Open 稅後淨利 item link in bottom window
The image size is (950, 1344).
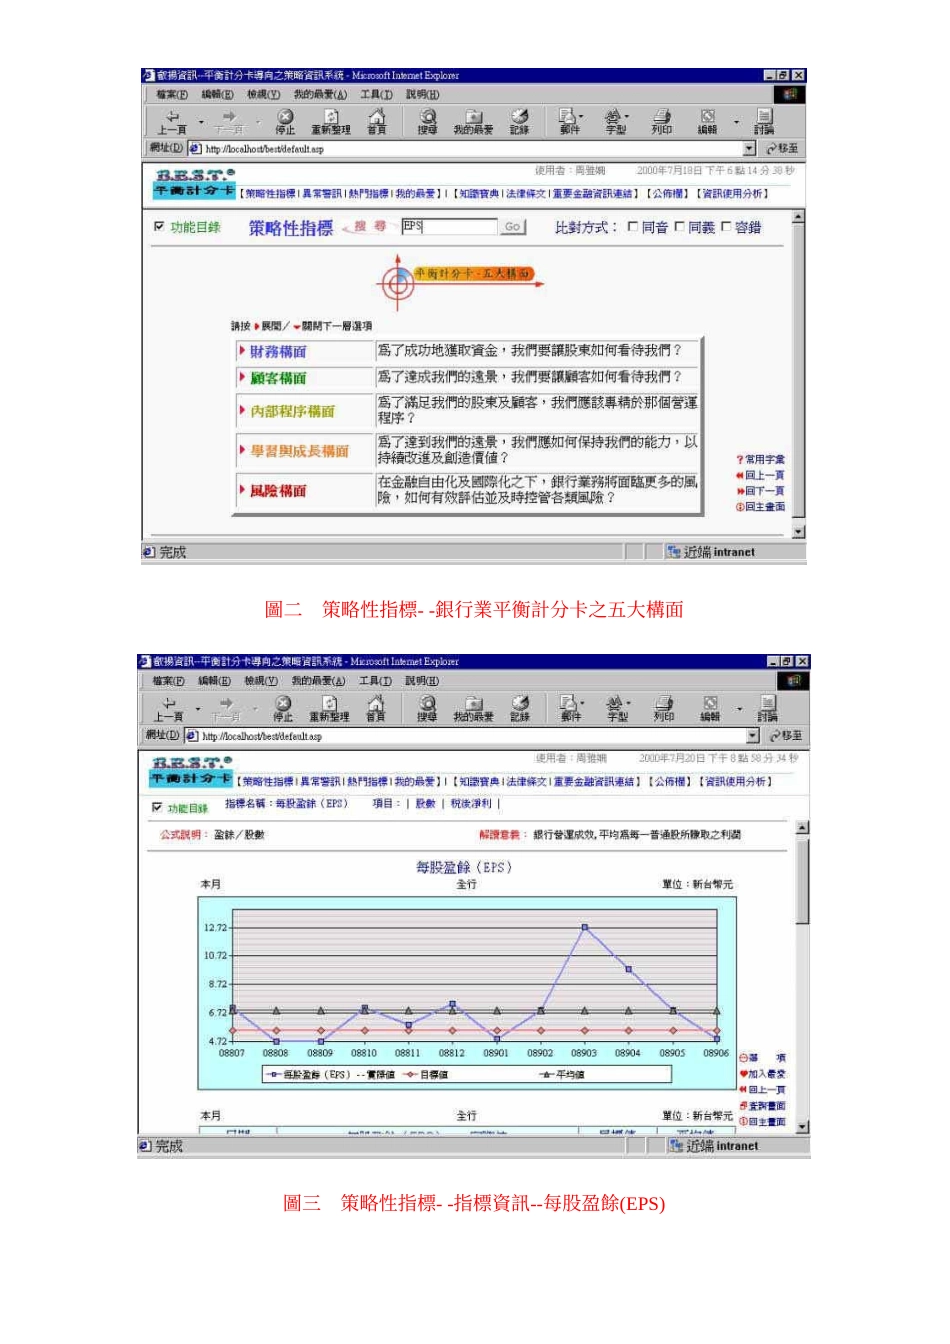(x=471, y=804)
